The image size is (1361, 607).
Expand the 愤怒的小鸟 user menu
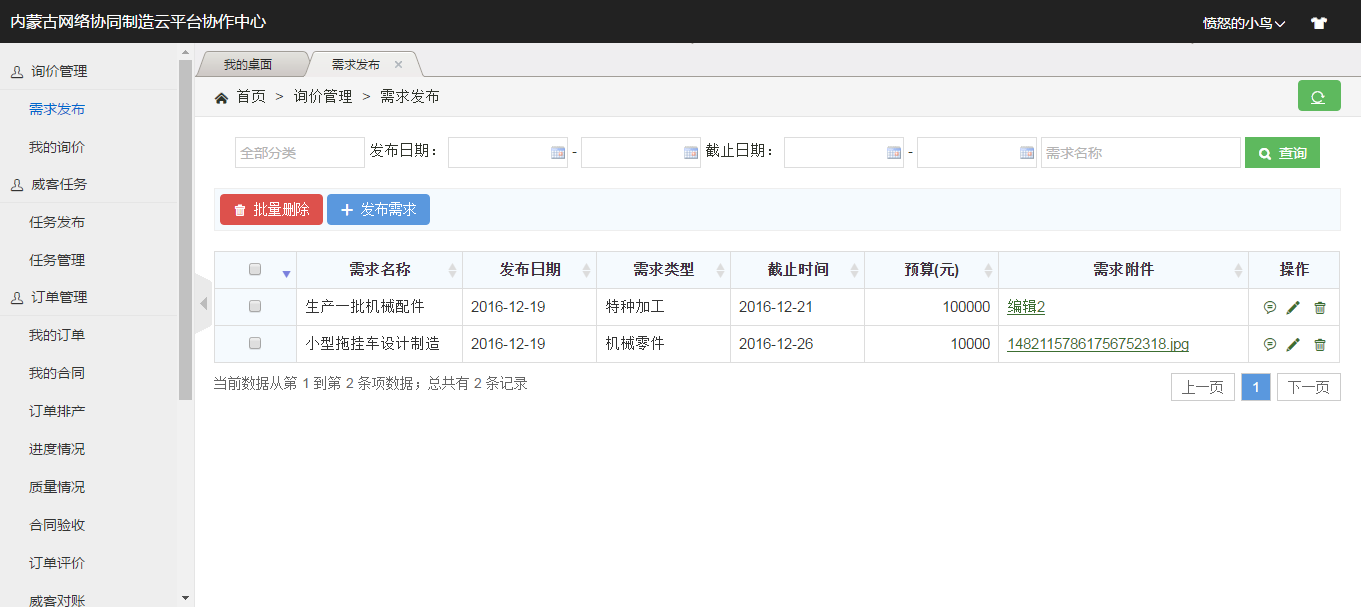point(1243,22)
